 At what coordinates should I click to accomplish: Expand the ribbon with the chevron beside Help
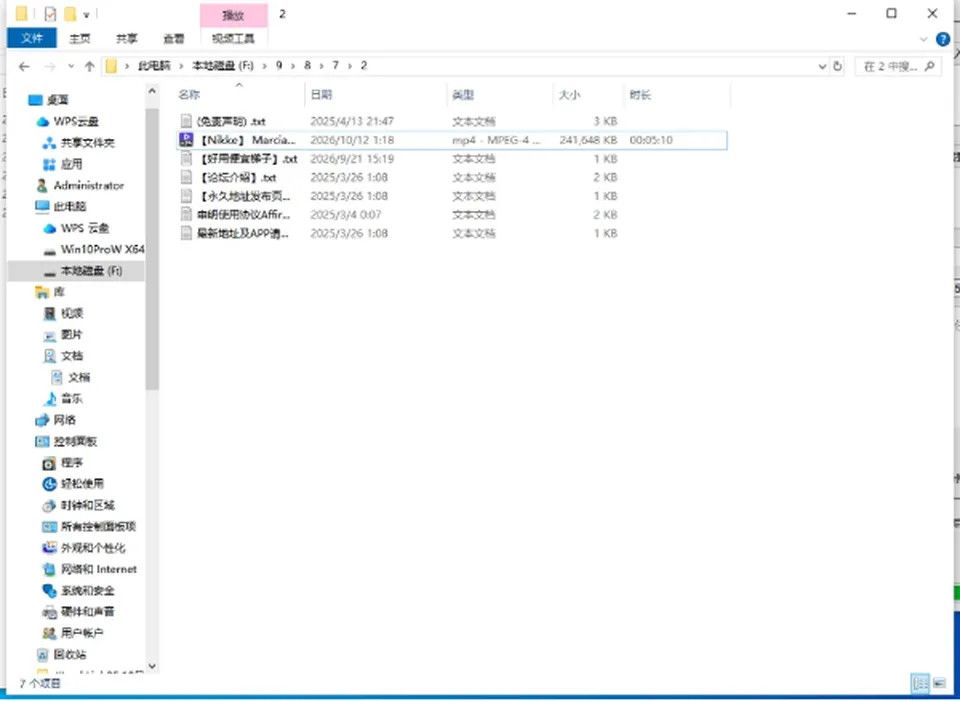[924, 39]
